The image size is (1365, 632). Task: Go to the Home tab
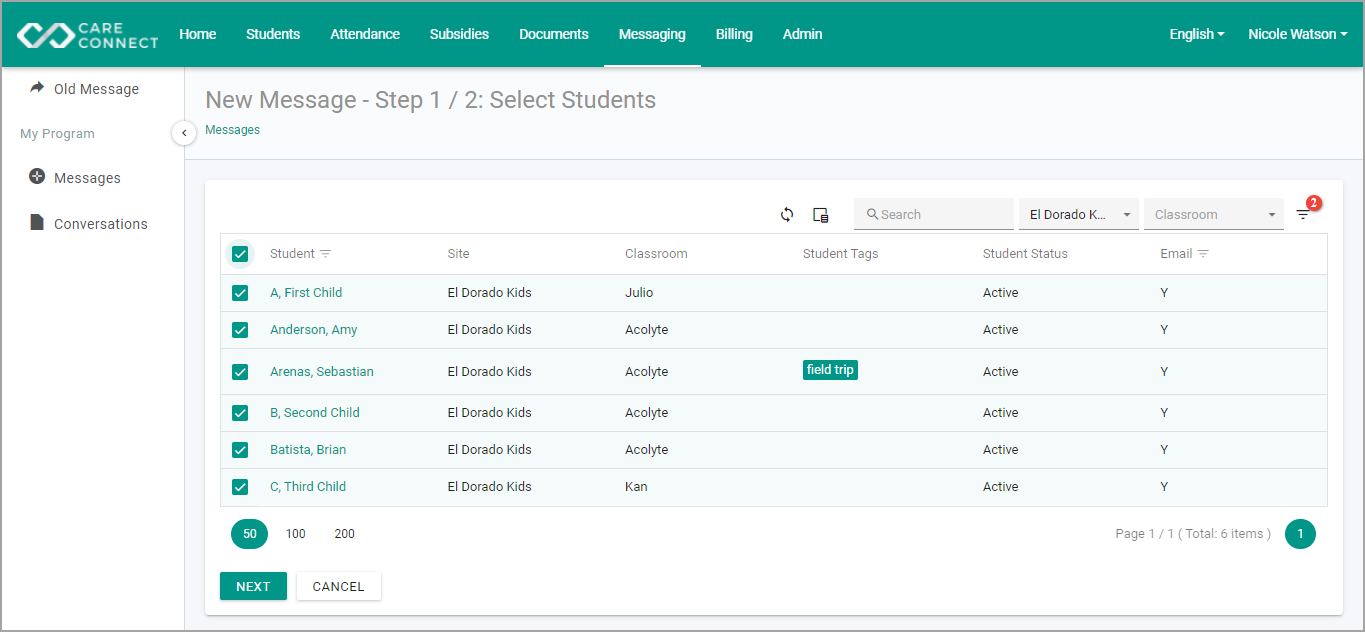pos(198,34)
